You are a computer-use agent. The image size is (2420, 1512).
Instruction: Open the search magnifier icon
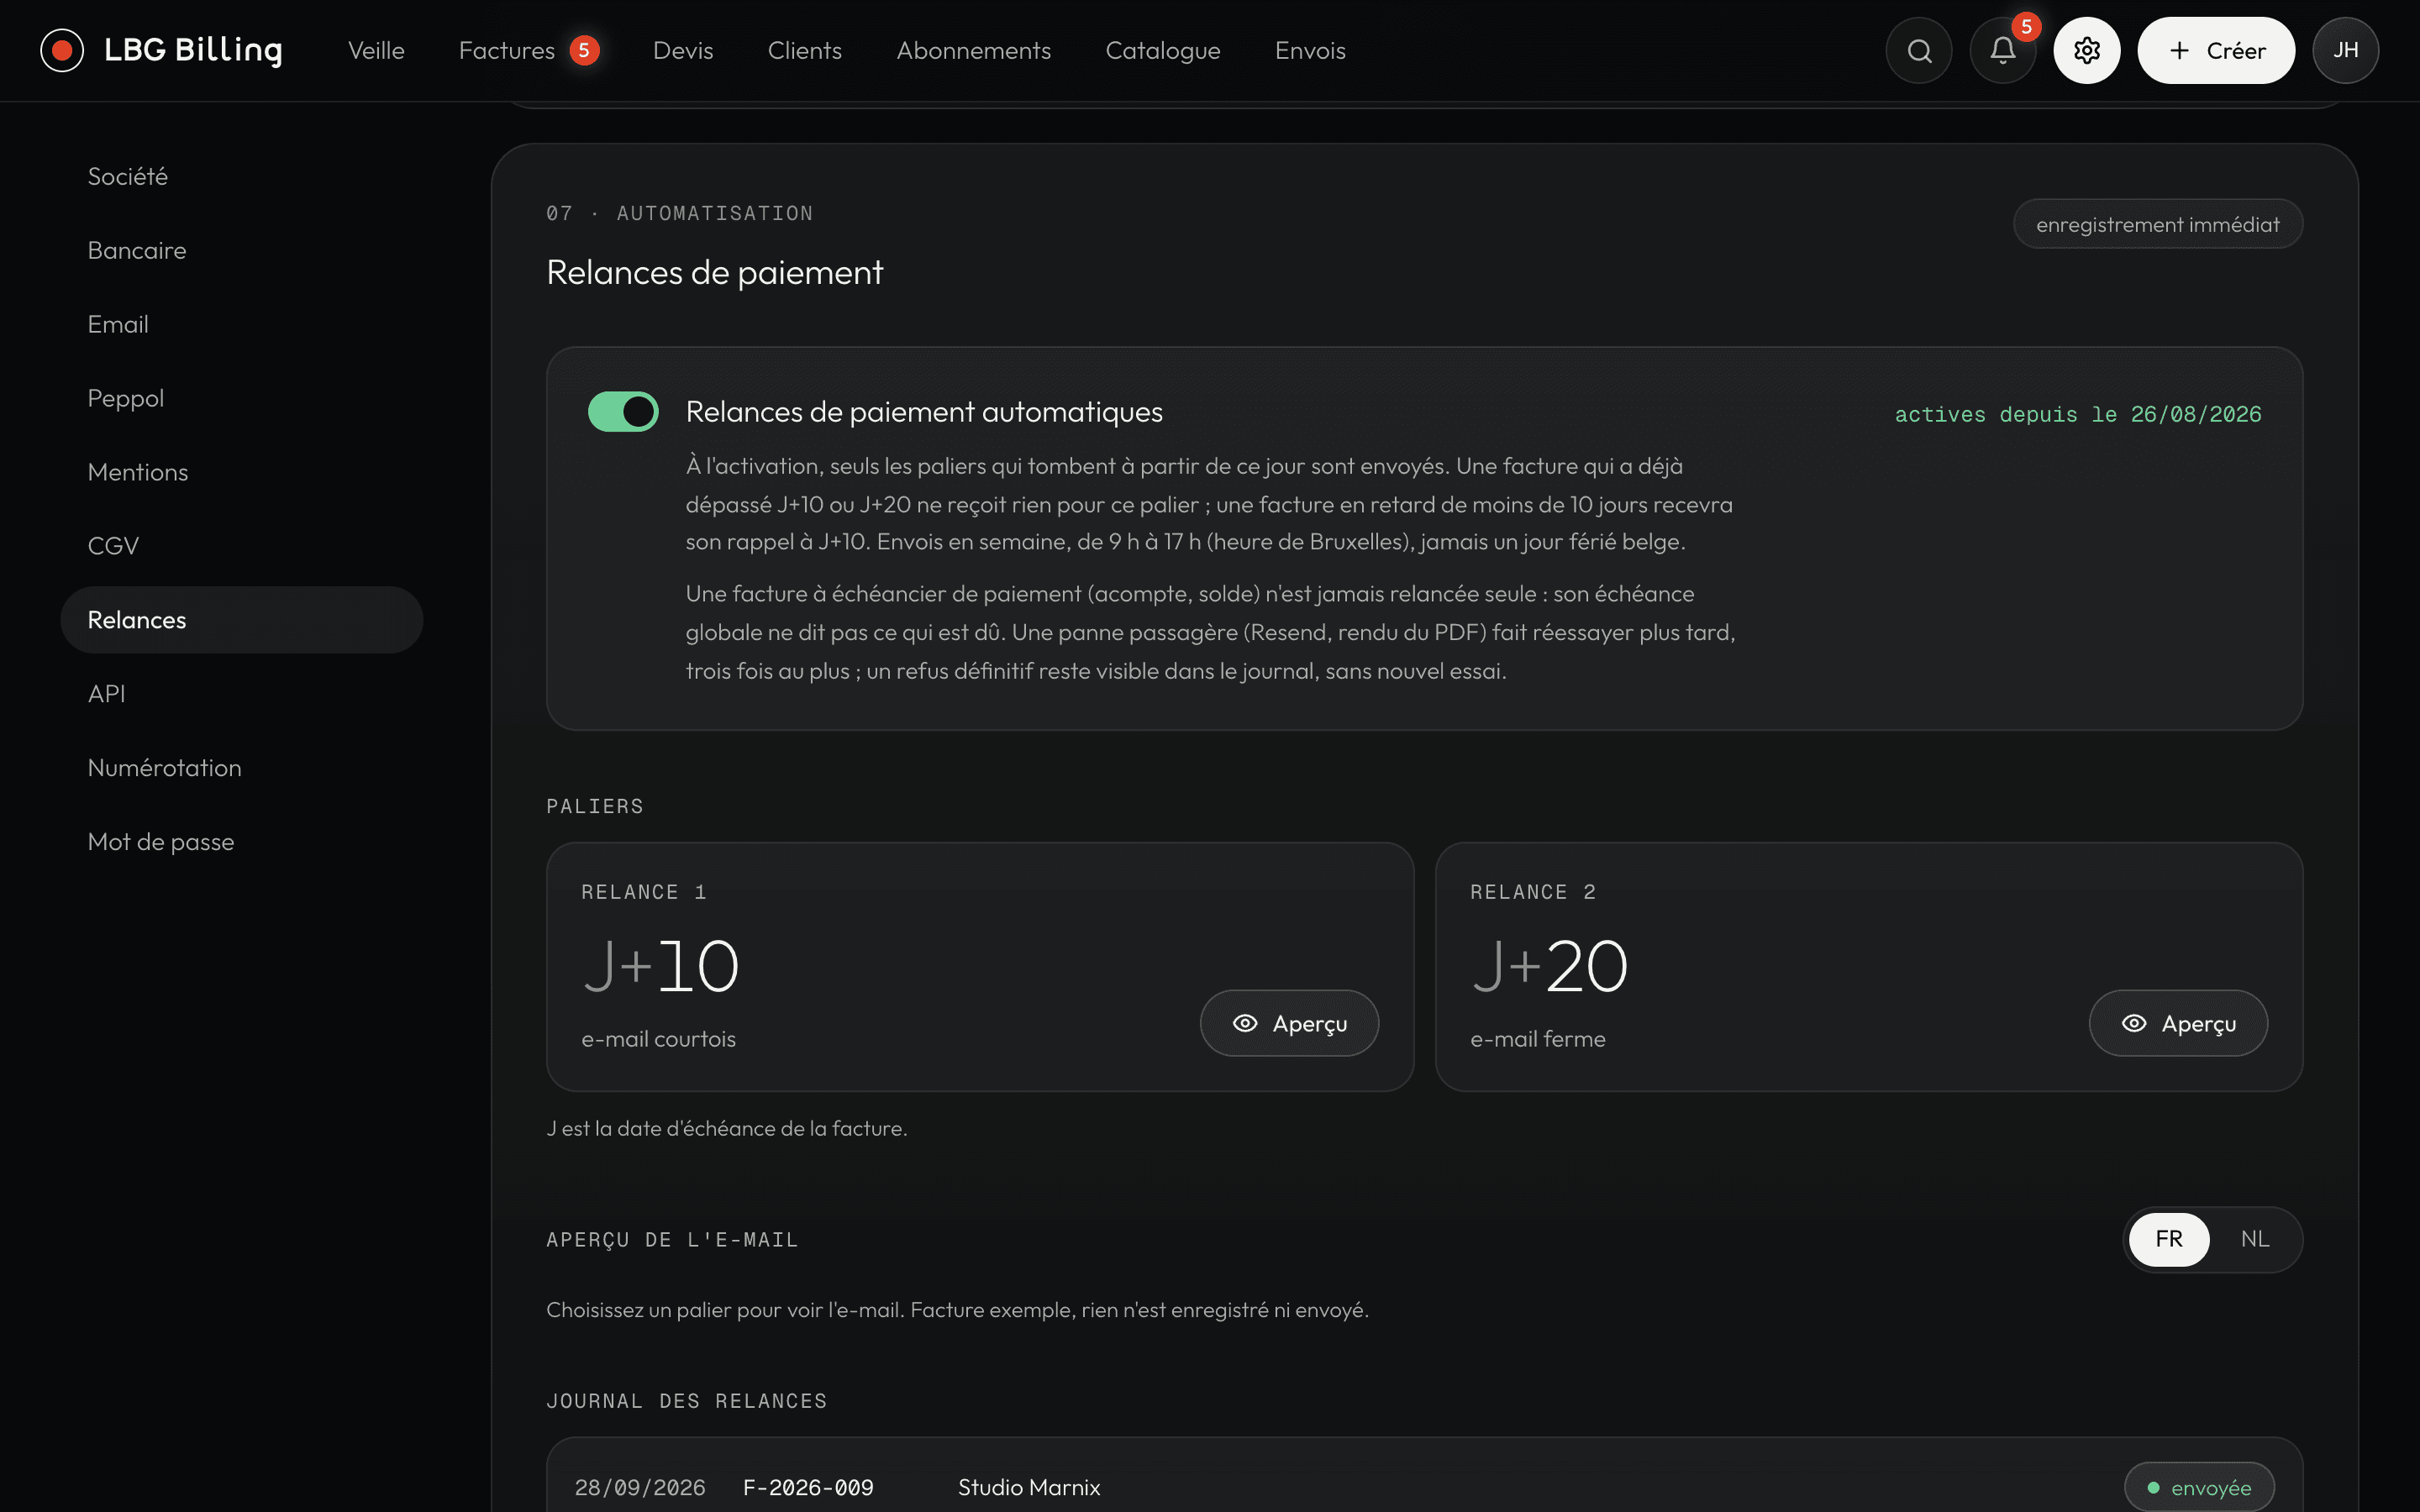(x=1918, y=50)
